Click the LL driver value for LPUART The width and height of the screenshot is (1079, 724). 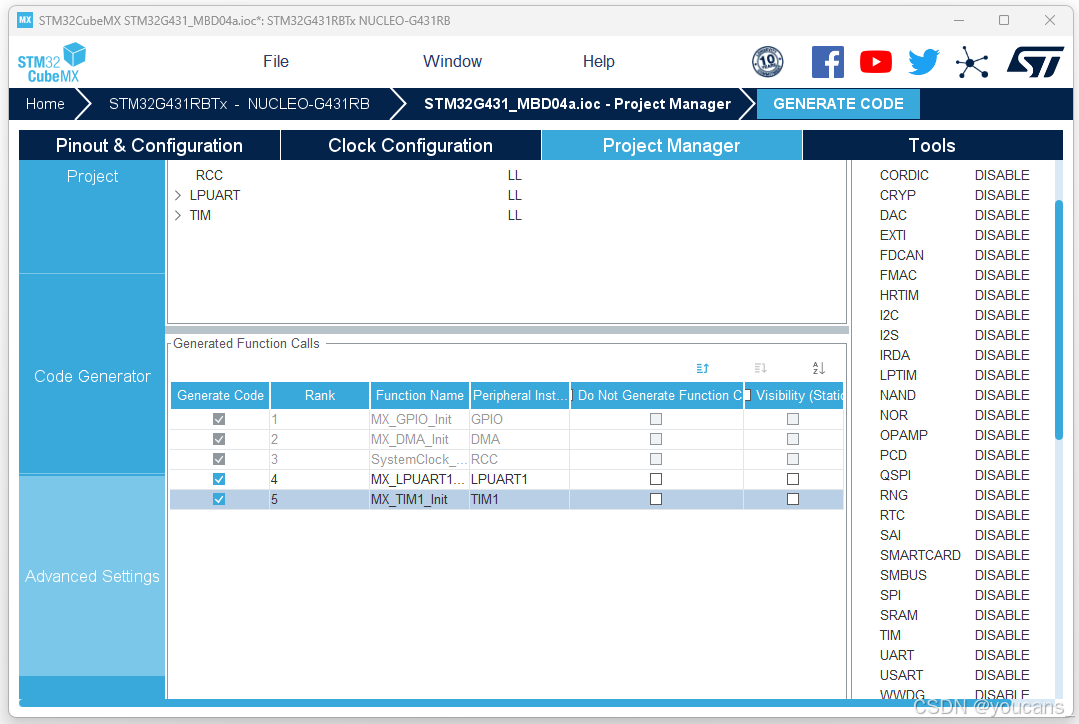[x=515, y=195]
